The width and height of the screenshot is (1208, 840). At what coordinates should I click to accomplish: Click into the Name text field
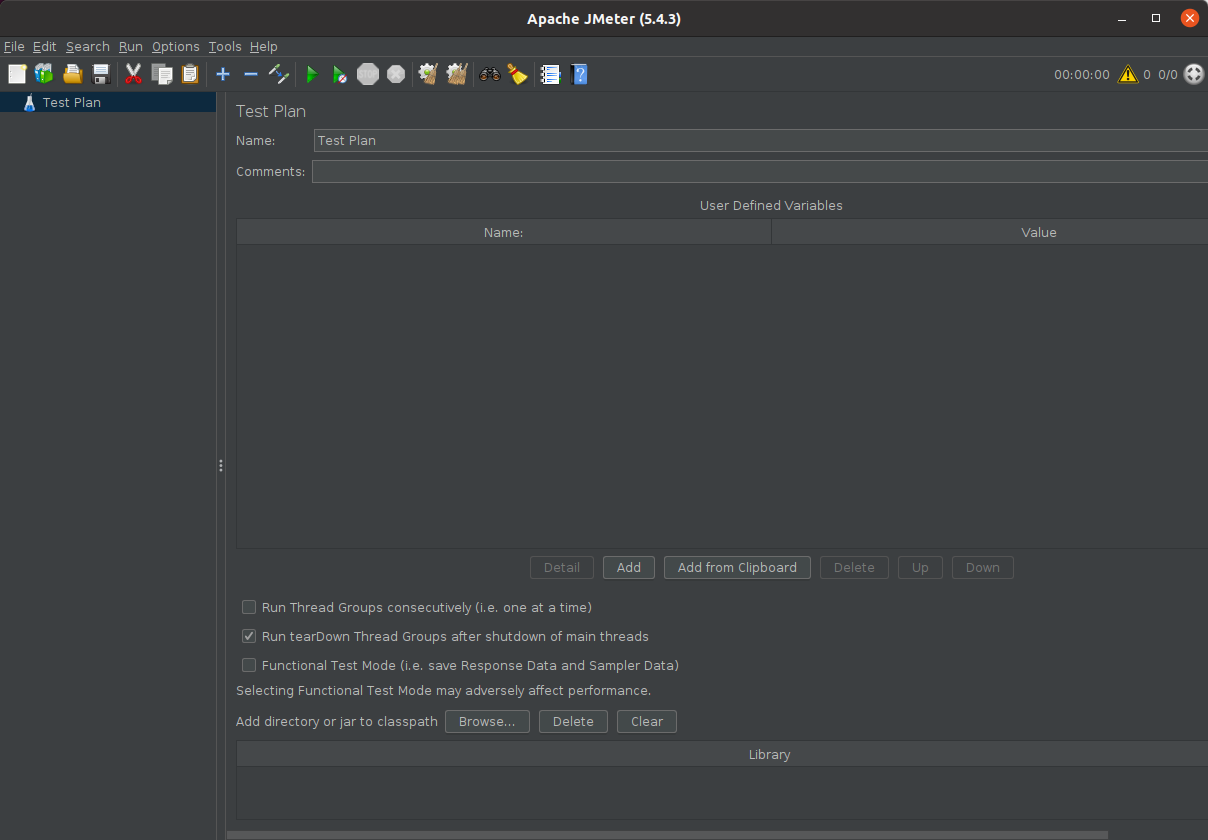click(x=760, y=140)
